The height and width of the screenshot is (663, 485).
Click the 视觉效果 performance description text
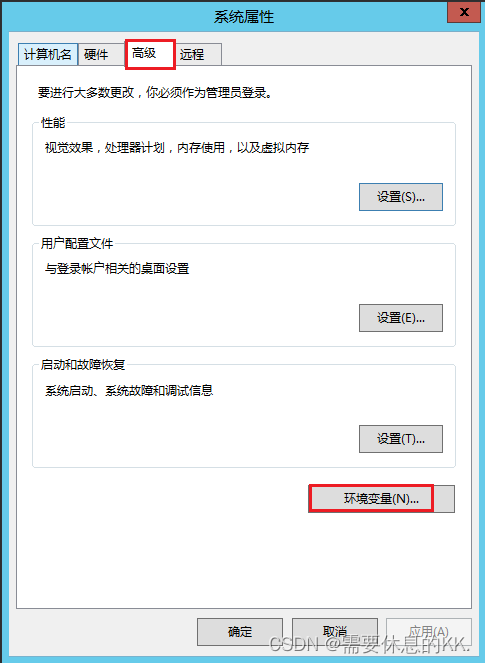click(x=177, y=148)
